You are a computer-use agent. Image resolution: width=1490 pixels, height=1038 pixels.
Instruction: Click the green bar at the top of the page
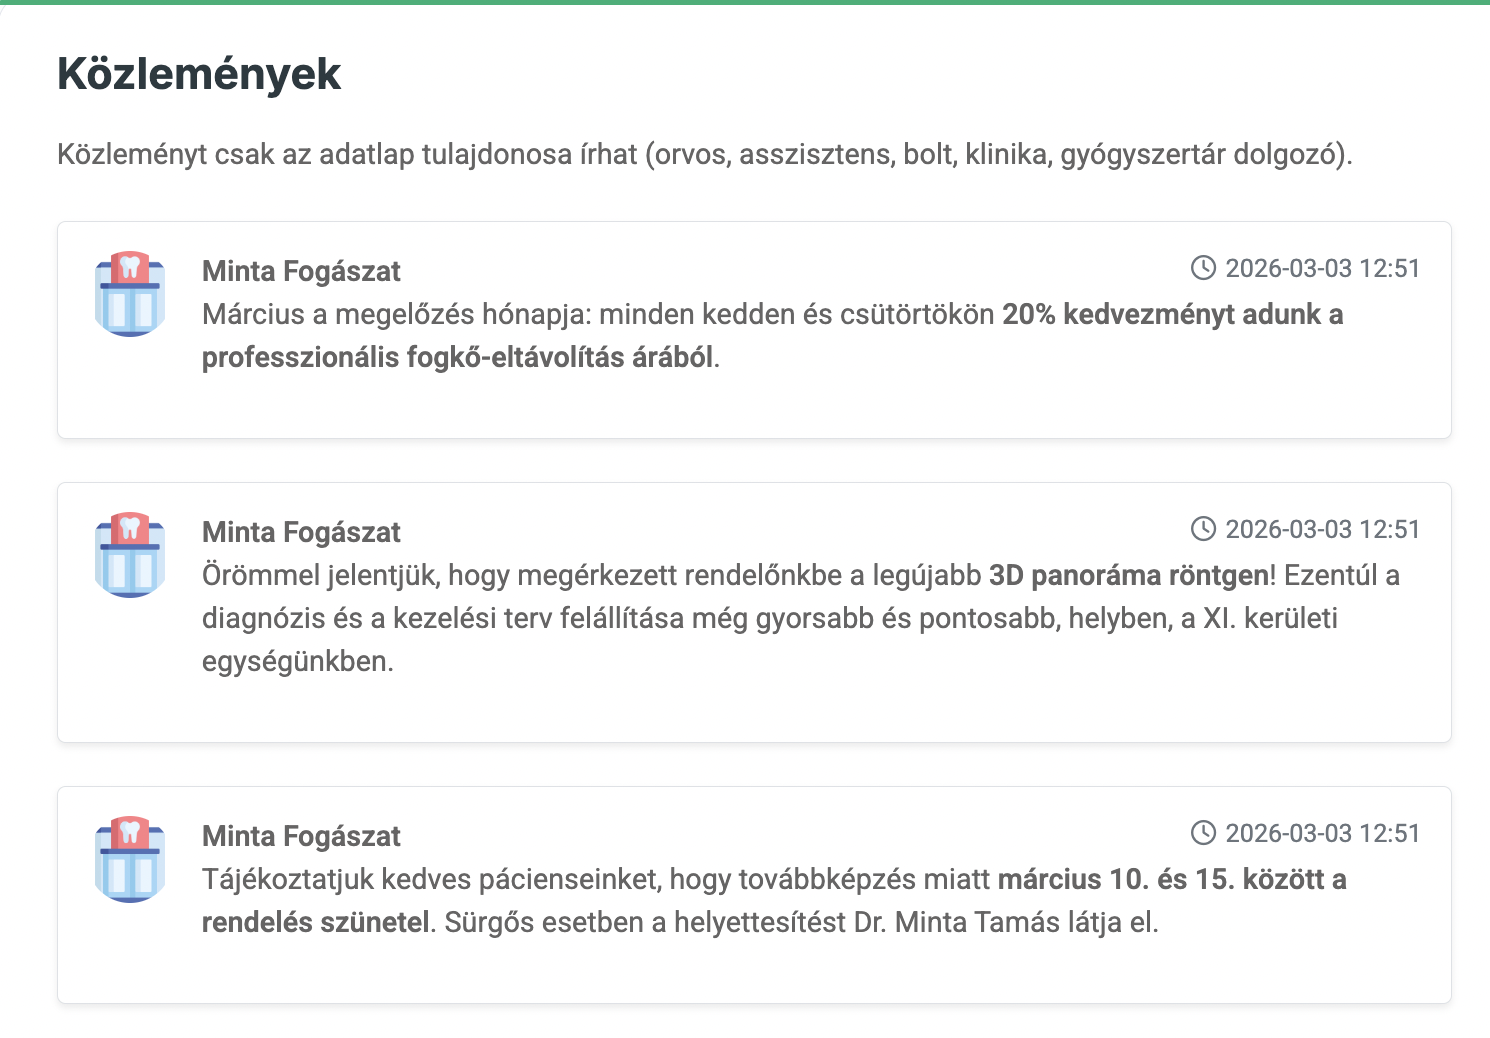(745, 3)
